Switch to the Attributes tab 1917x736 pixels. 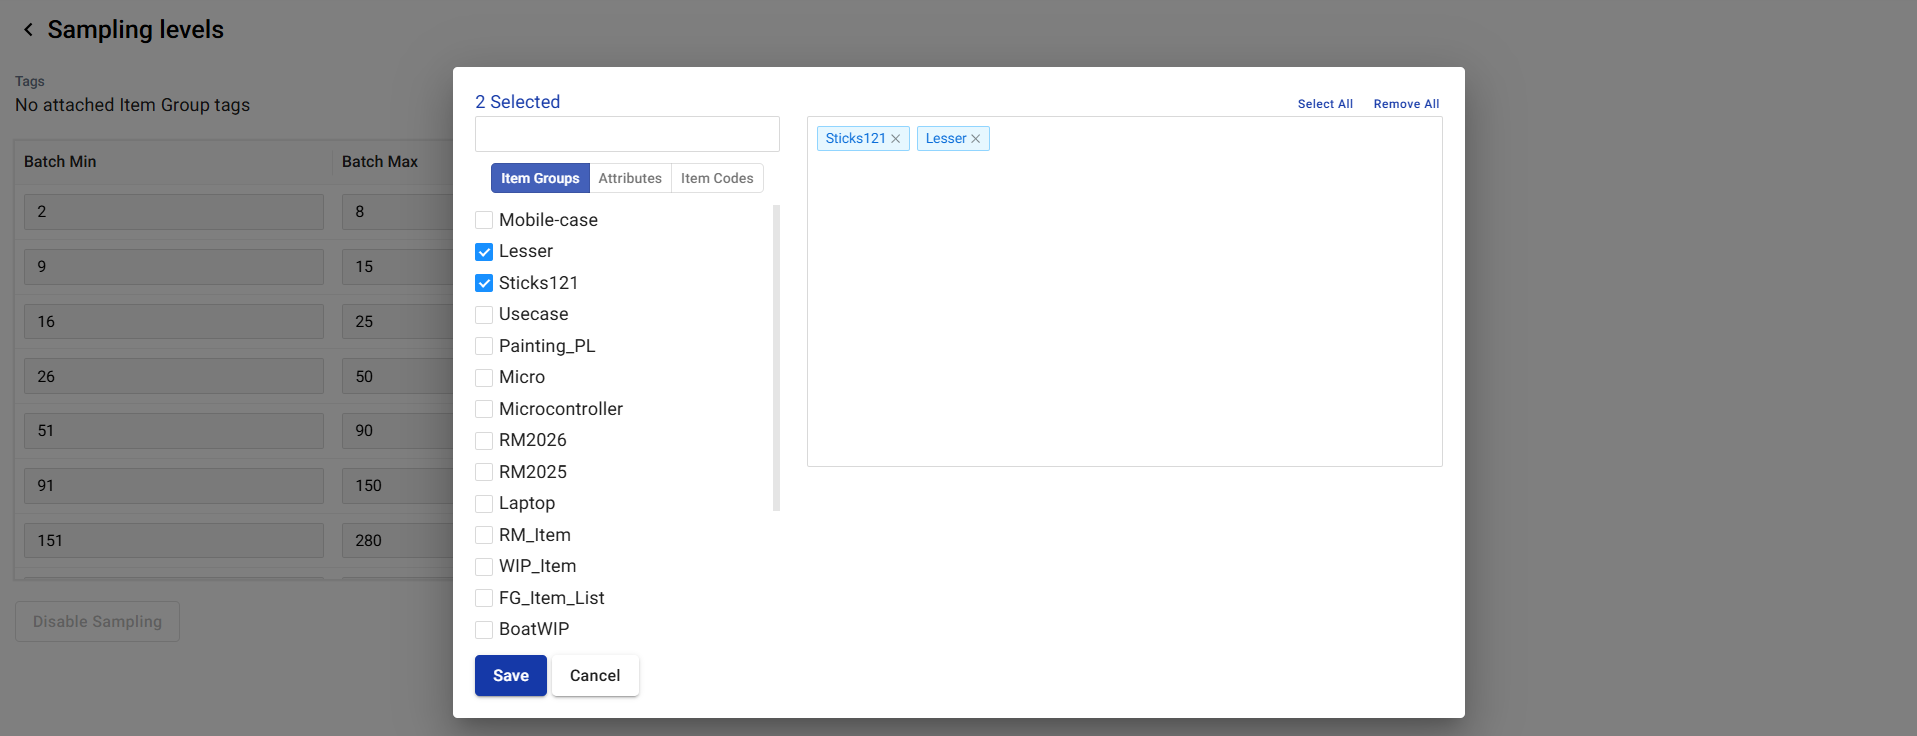(x=630, y=178)
